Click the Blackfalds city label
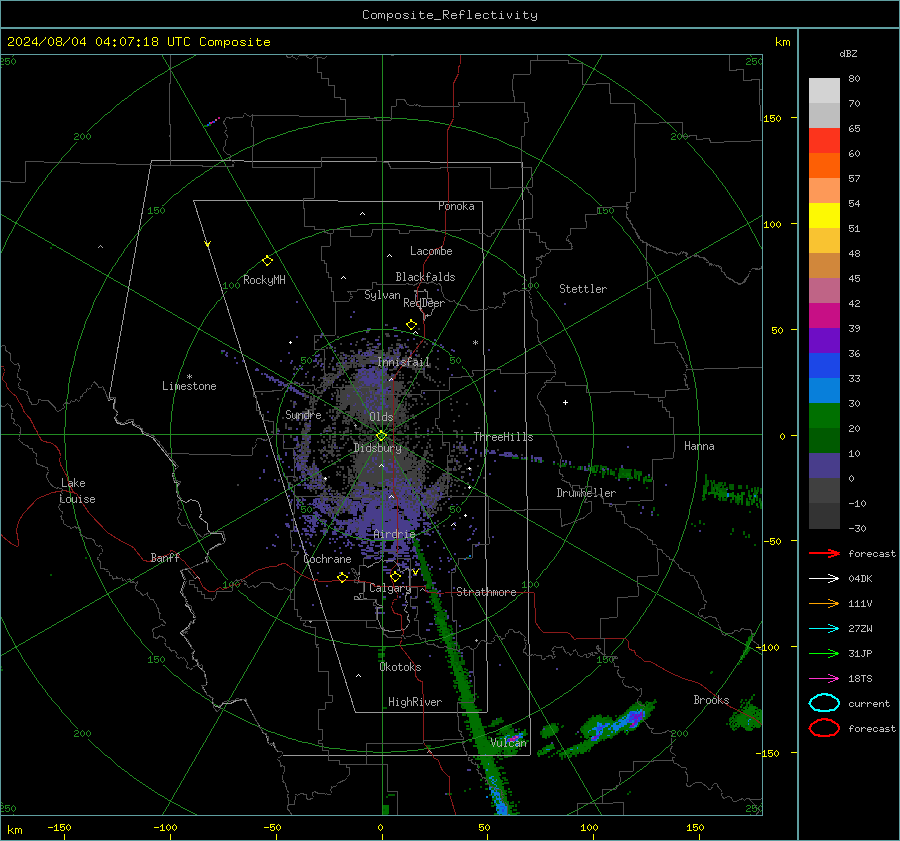The image size is (900, 841). (x=425, y=277)
